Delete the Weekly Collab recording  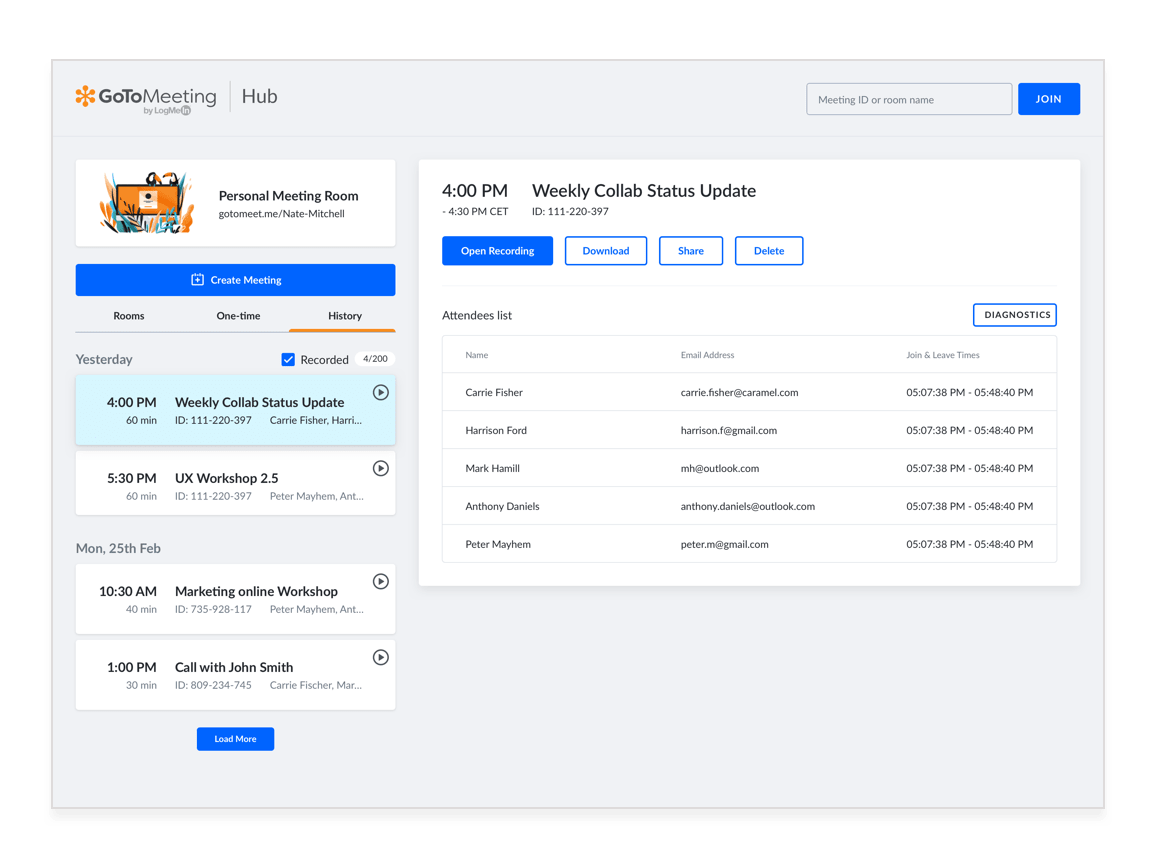(x=769, y=250)
